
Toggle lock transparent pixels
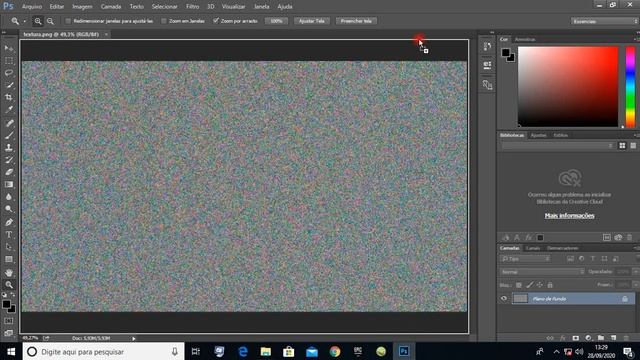tap(519, 285)
